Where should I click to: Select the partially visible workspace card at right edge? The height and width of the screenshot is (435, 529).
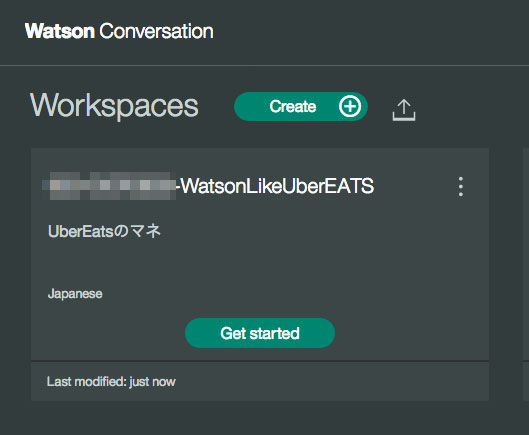pos(526,274)
